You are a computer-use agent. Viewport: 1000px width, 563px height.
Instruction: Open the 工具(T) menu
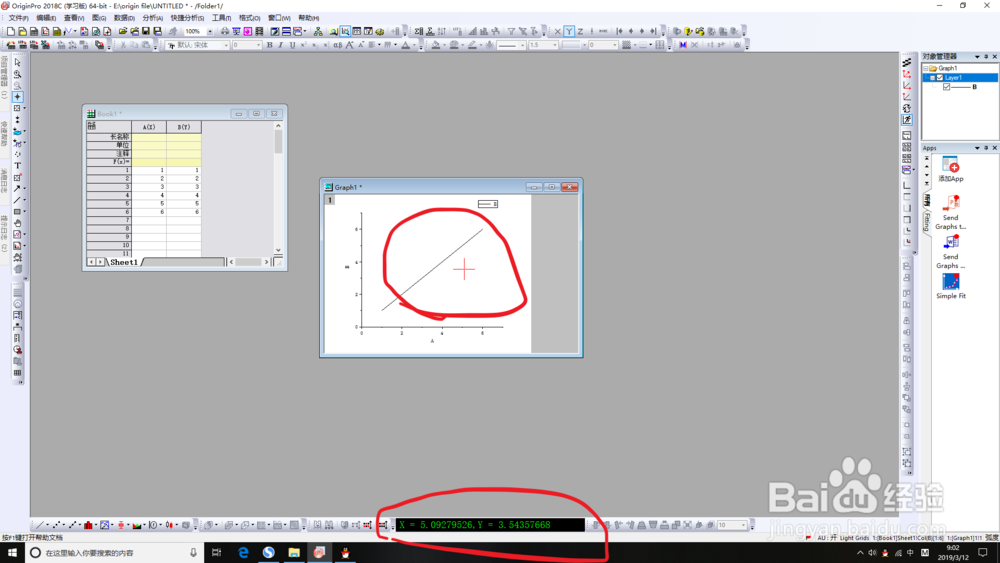pos(221,18)
